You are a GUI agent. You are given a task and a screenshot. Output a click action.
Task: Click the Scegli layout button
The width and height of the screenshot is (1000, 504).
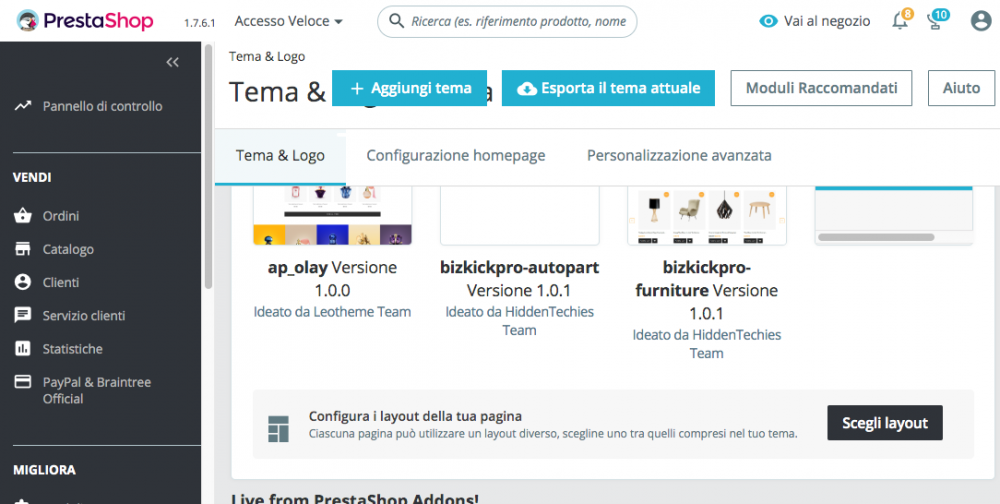coord(885,423)
